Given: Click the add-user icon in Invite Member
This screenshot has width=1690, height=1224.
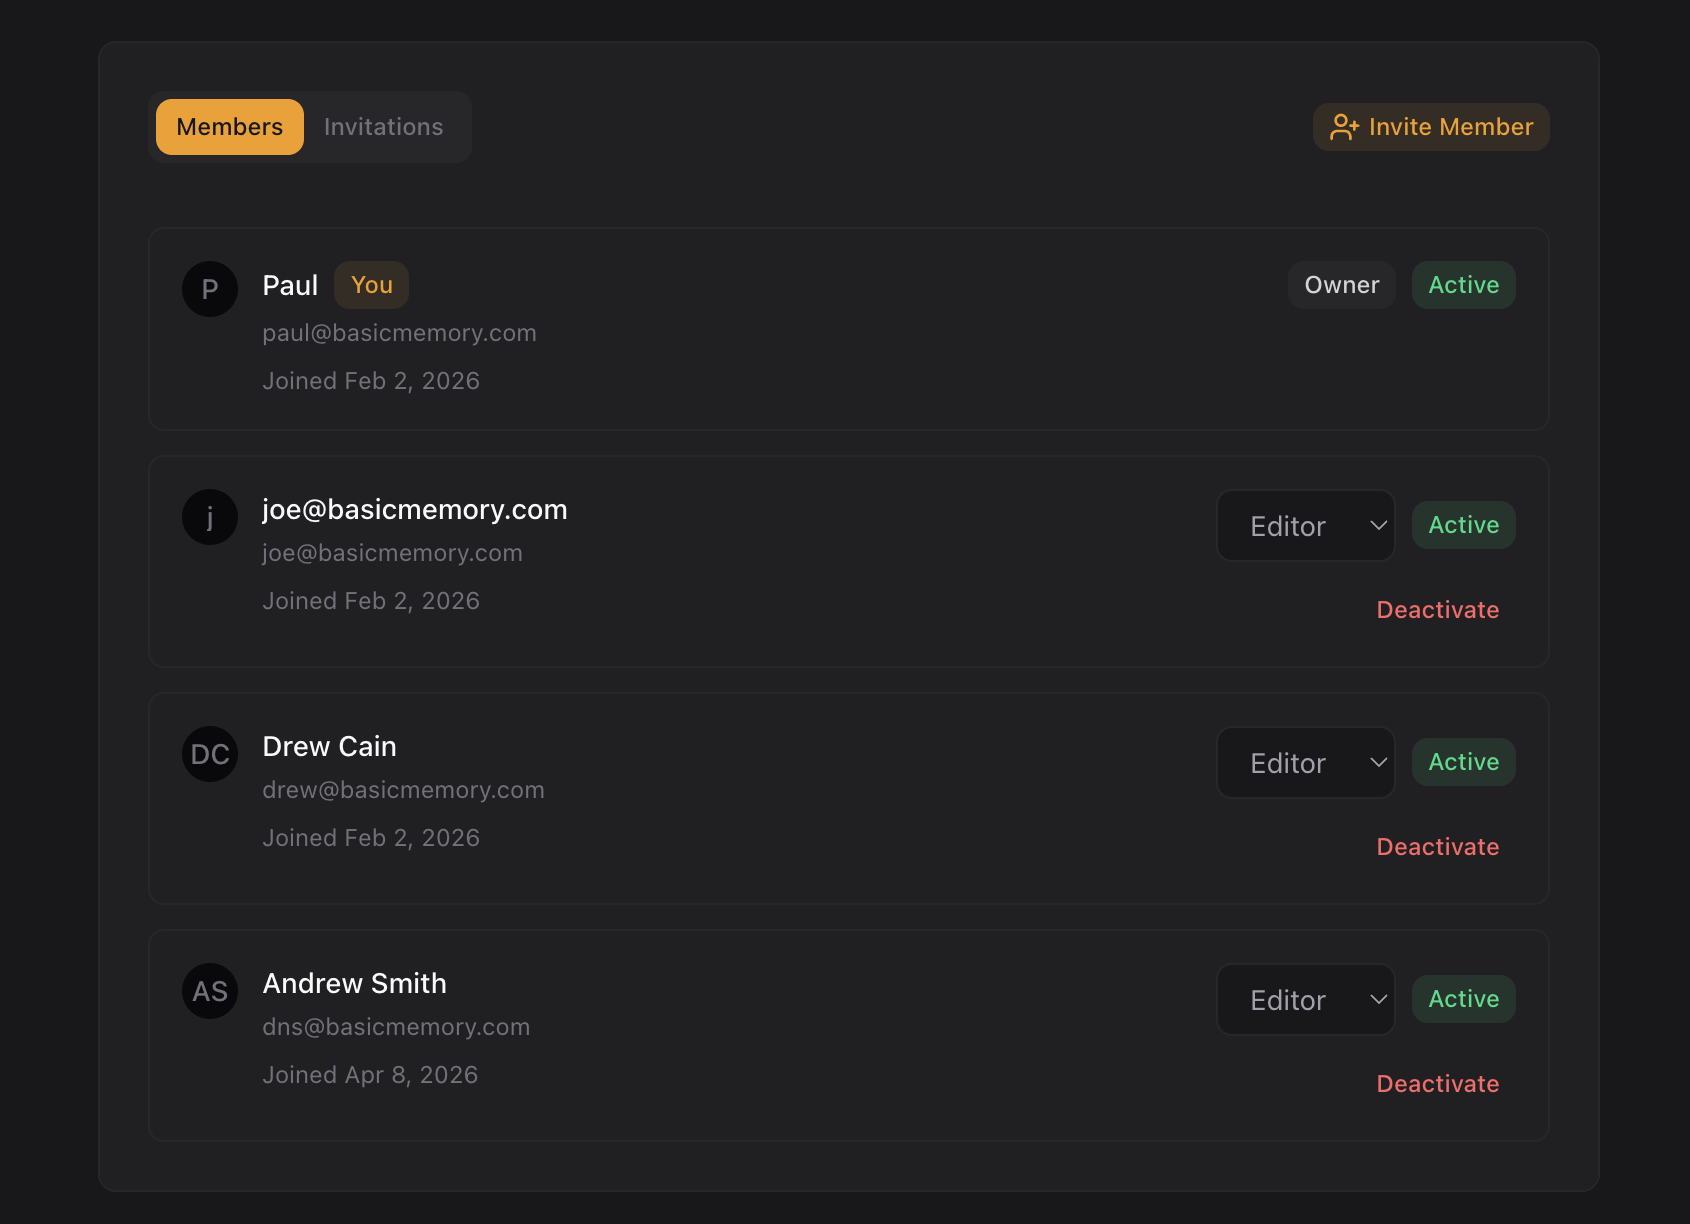Looking at the screenshot, I should tap(1344, 127).
